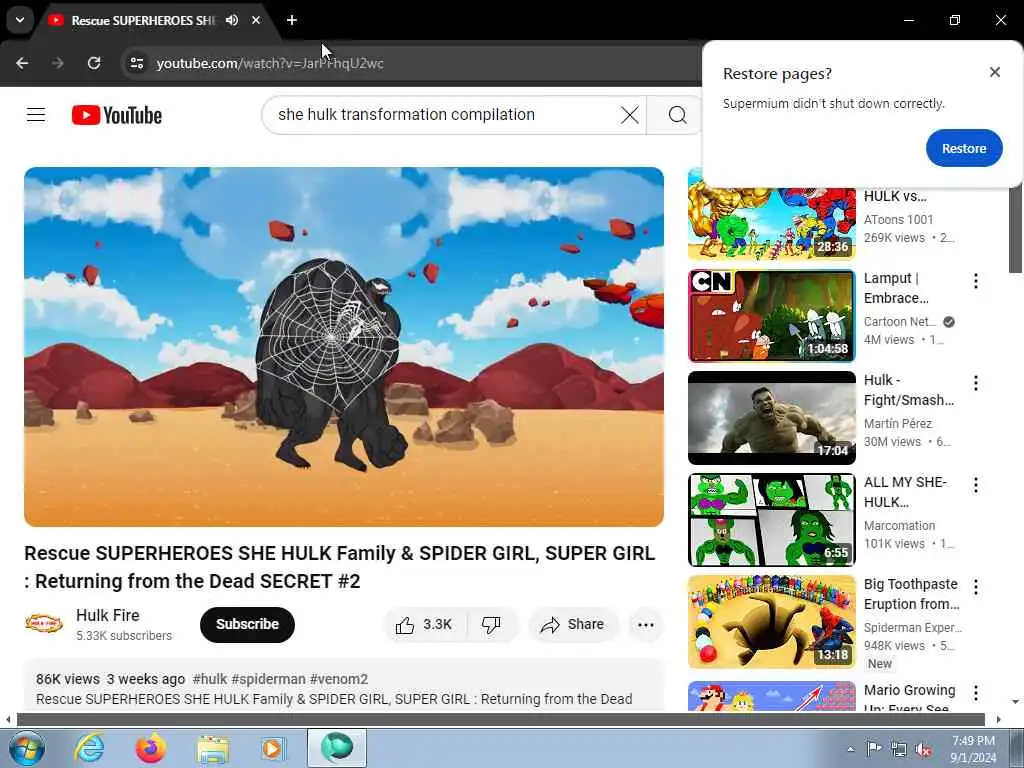The width and height of the screenshot is (1024, 768).
Task: Show hidden tray icons arrow
Action: (850, 749)
